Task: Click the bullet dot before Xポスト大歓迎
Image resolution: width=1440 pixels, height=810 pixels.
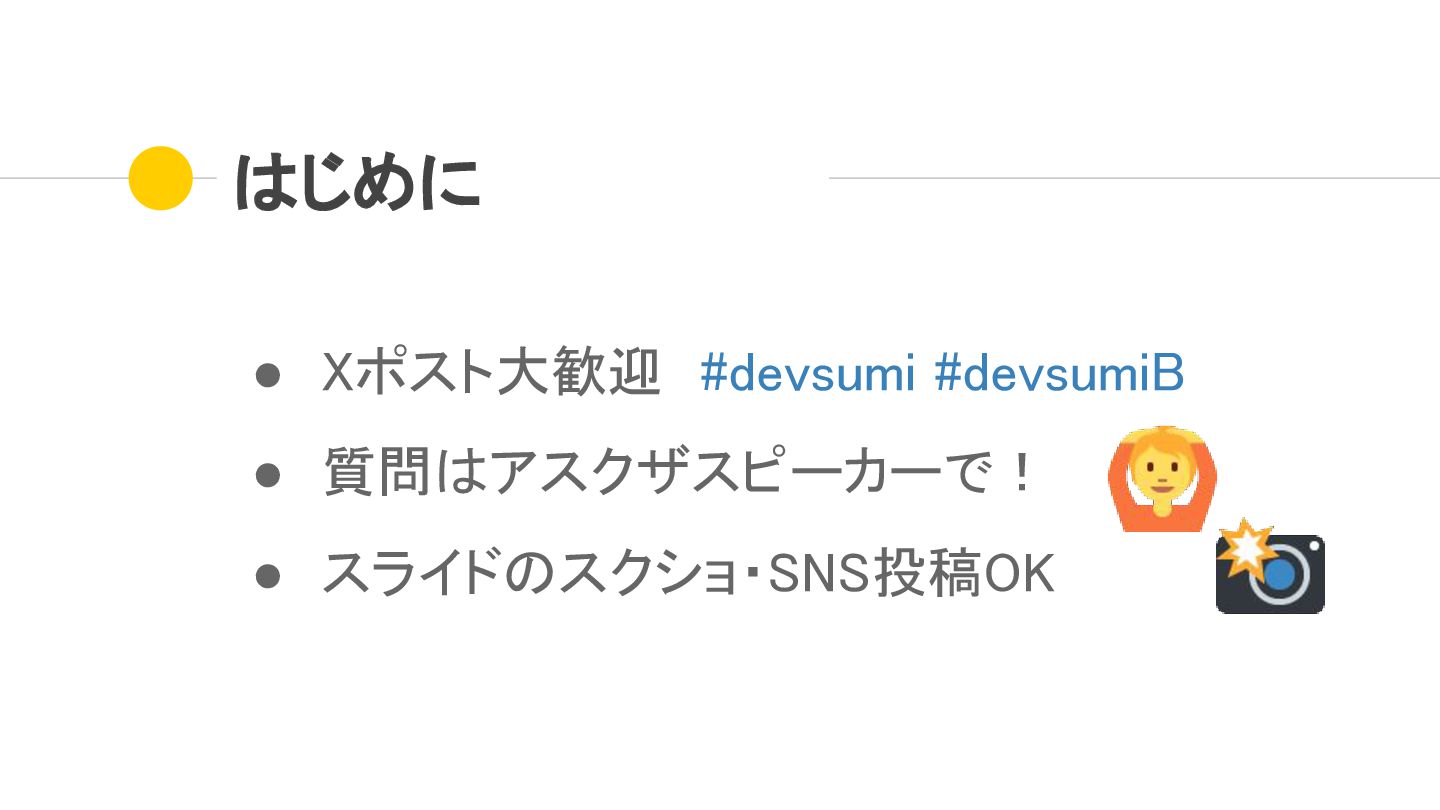Action: coord(267,375)
